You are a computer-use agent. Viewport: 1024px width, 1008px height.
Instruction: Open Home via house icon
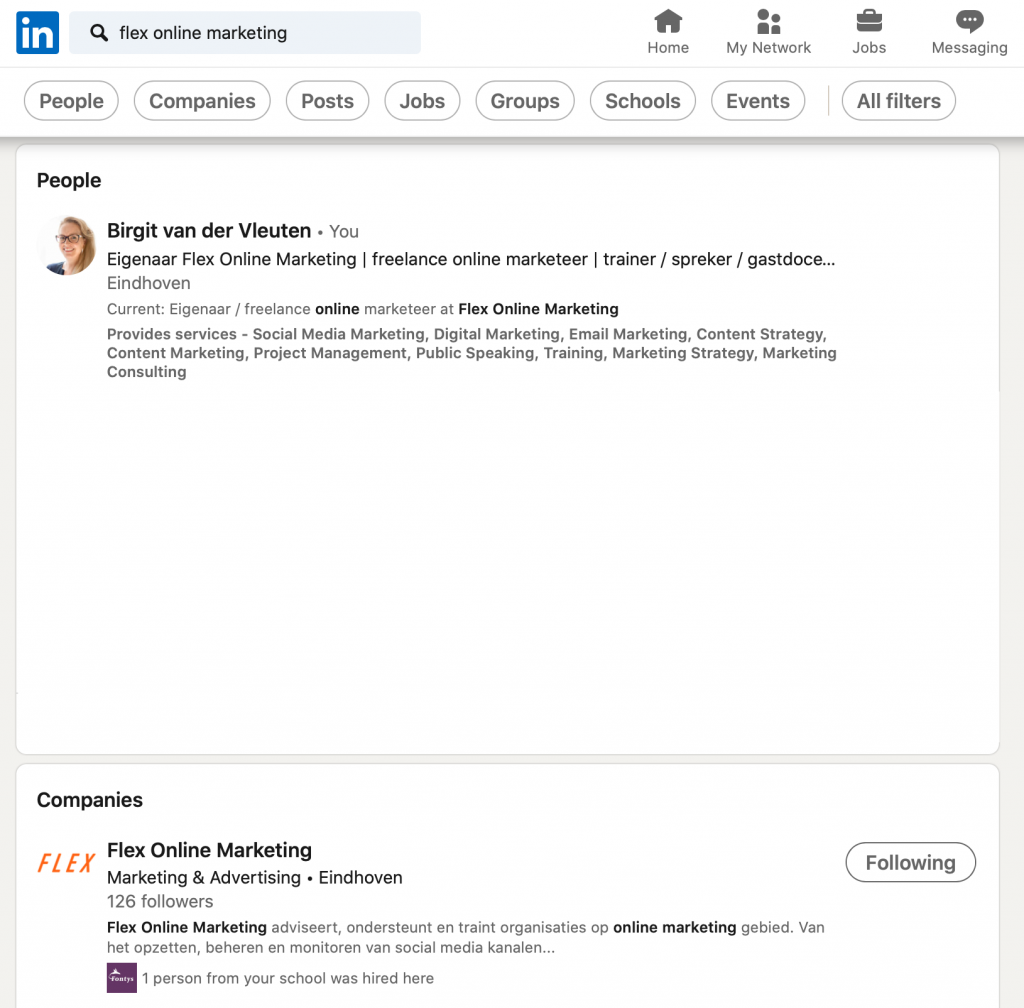668,21
